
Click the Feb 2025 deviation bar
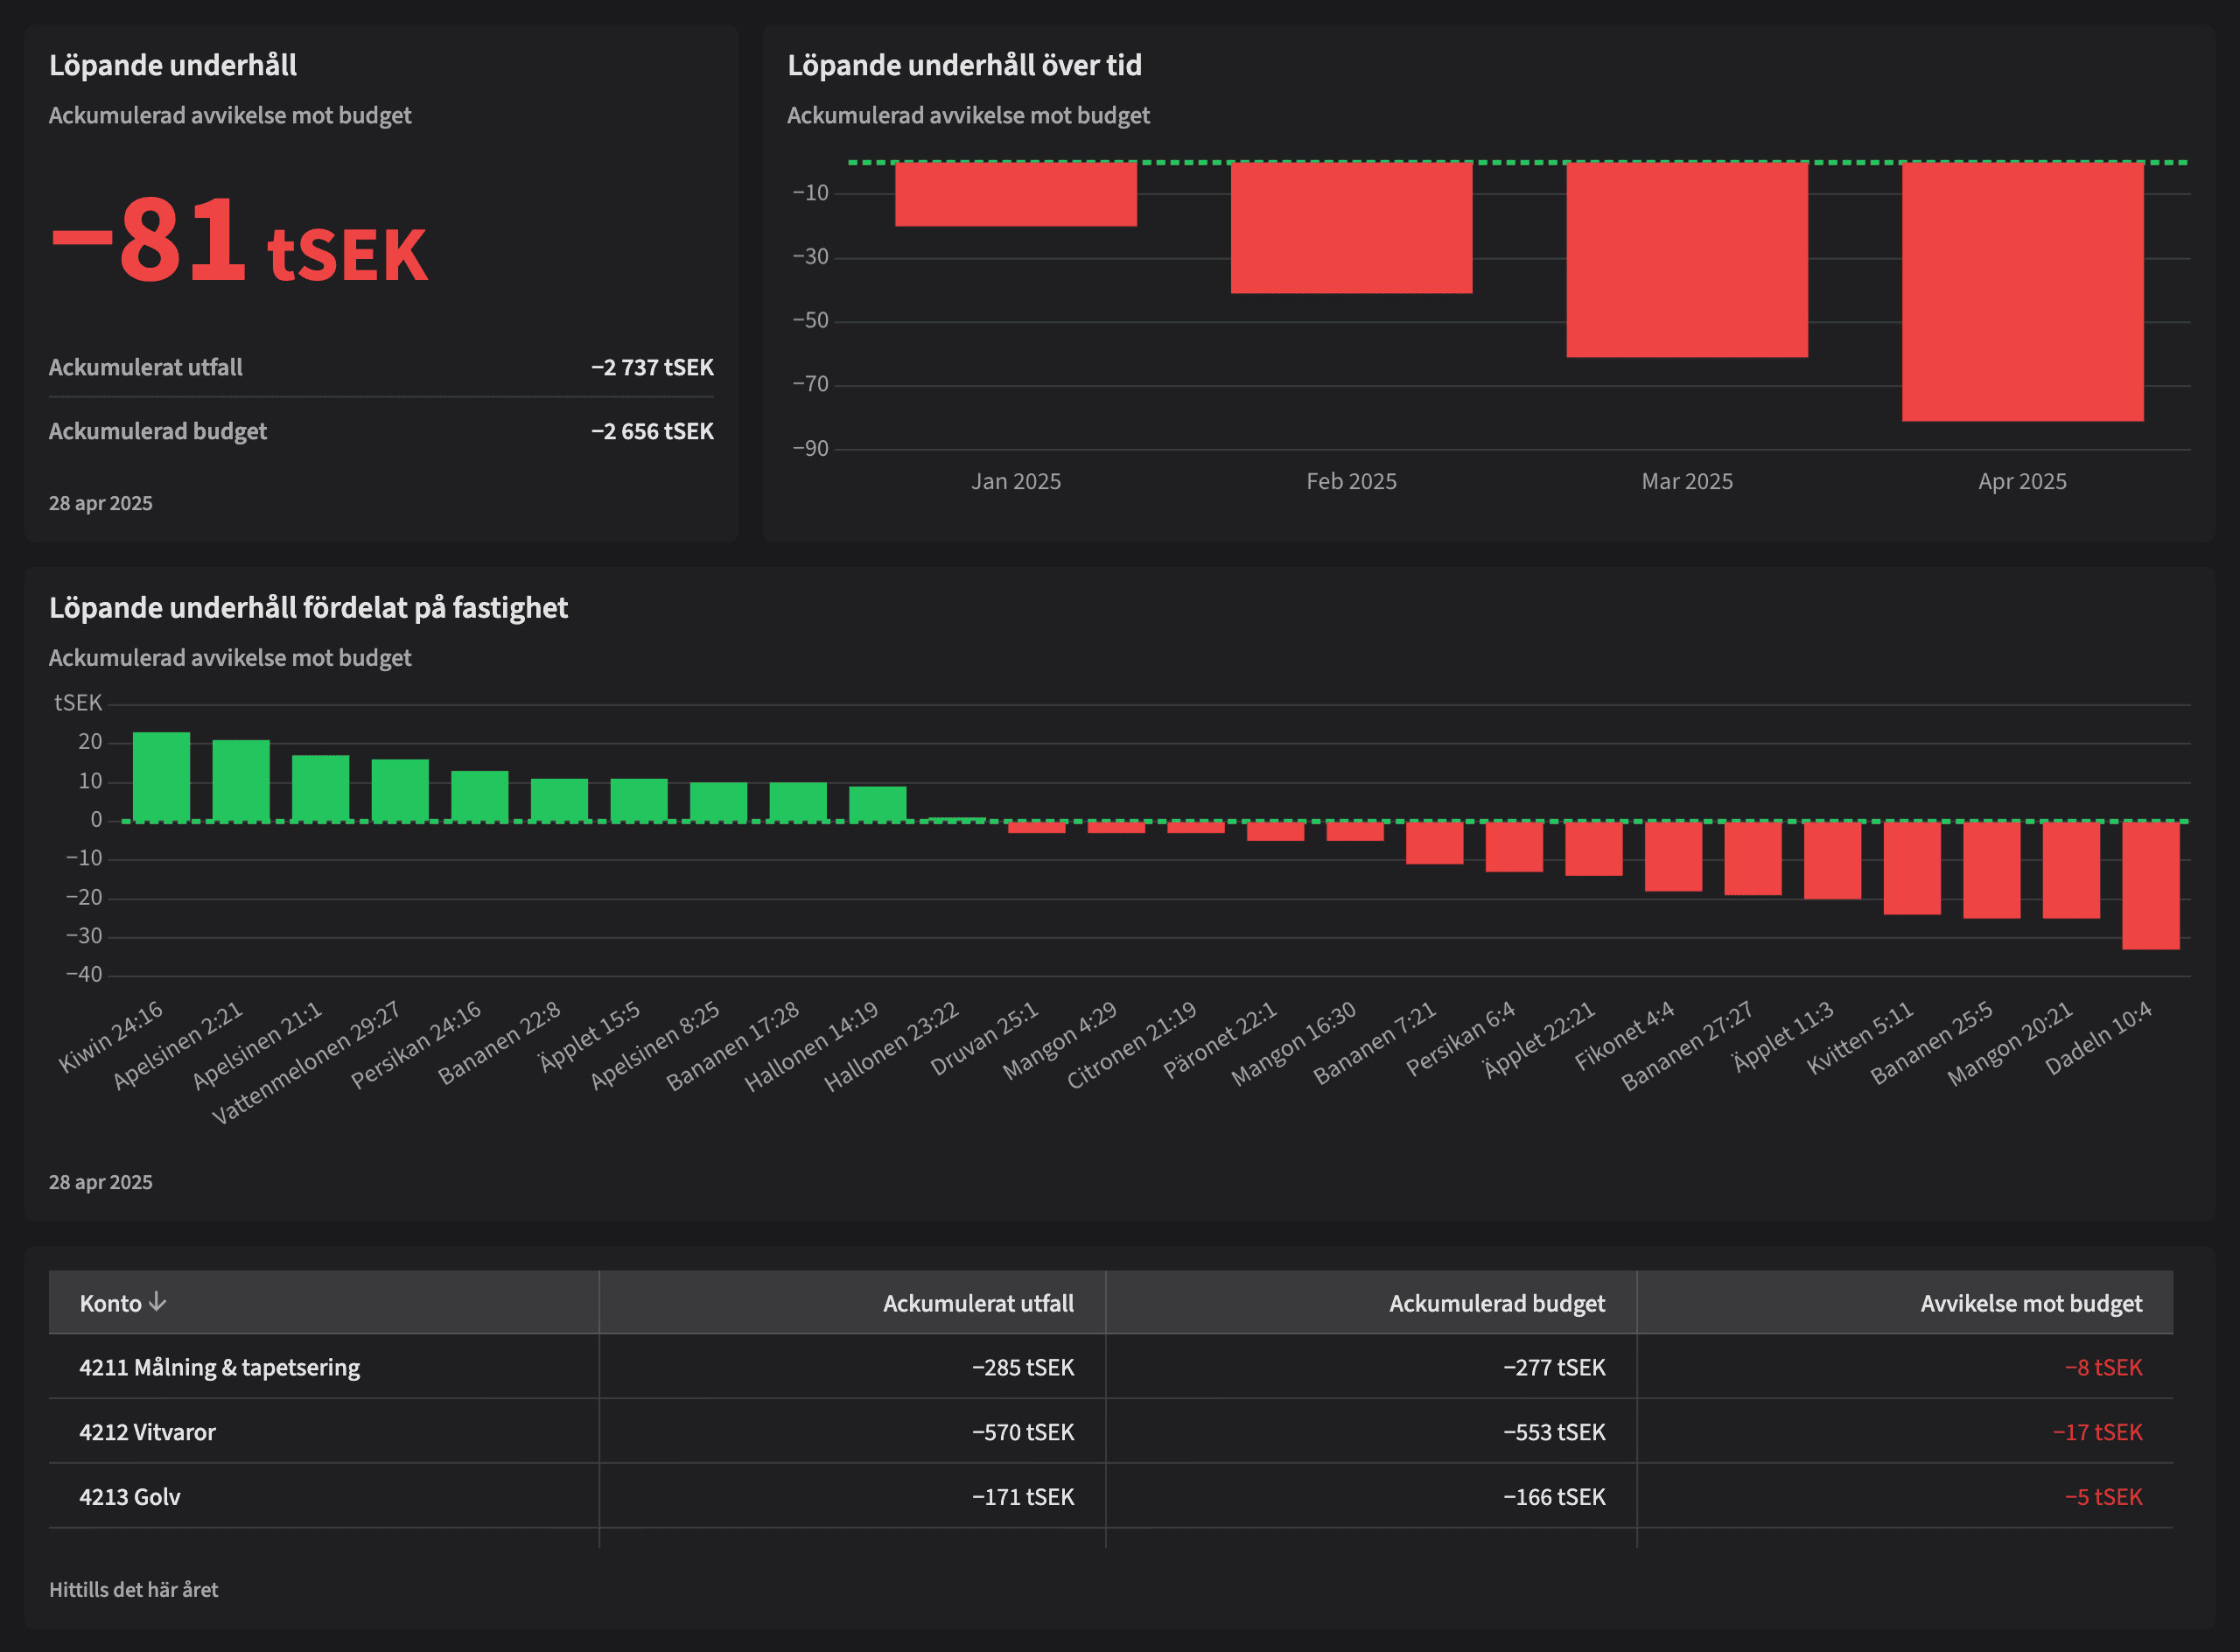(1351, 228)
